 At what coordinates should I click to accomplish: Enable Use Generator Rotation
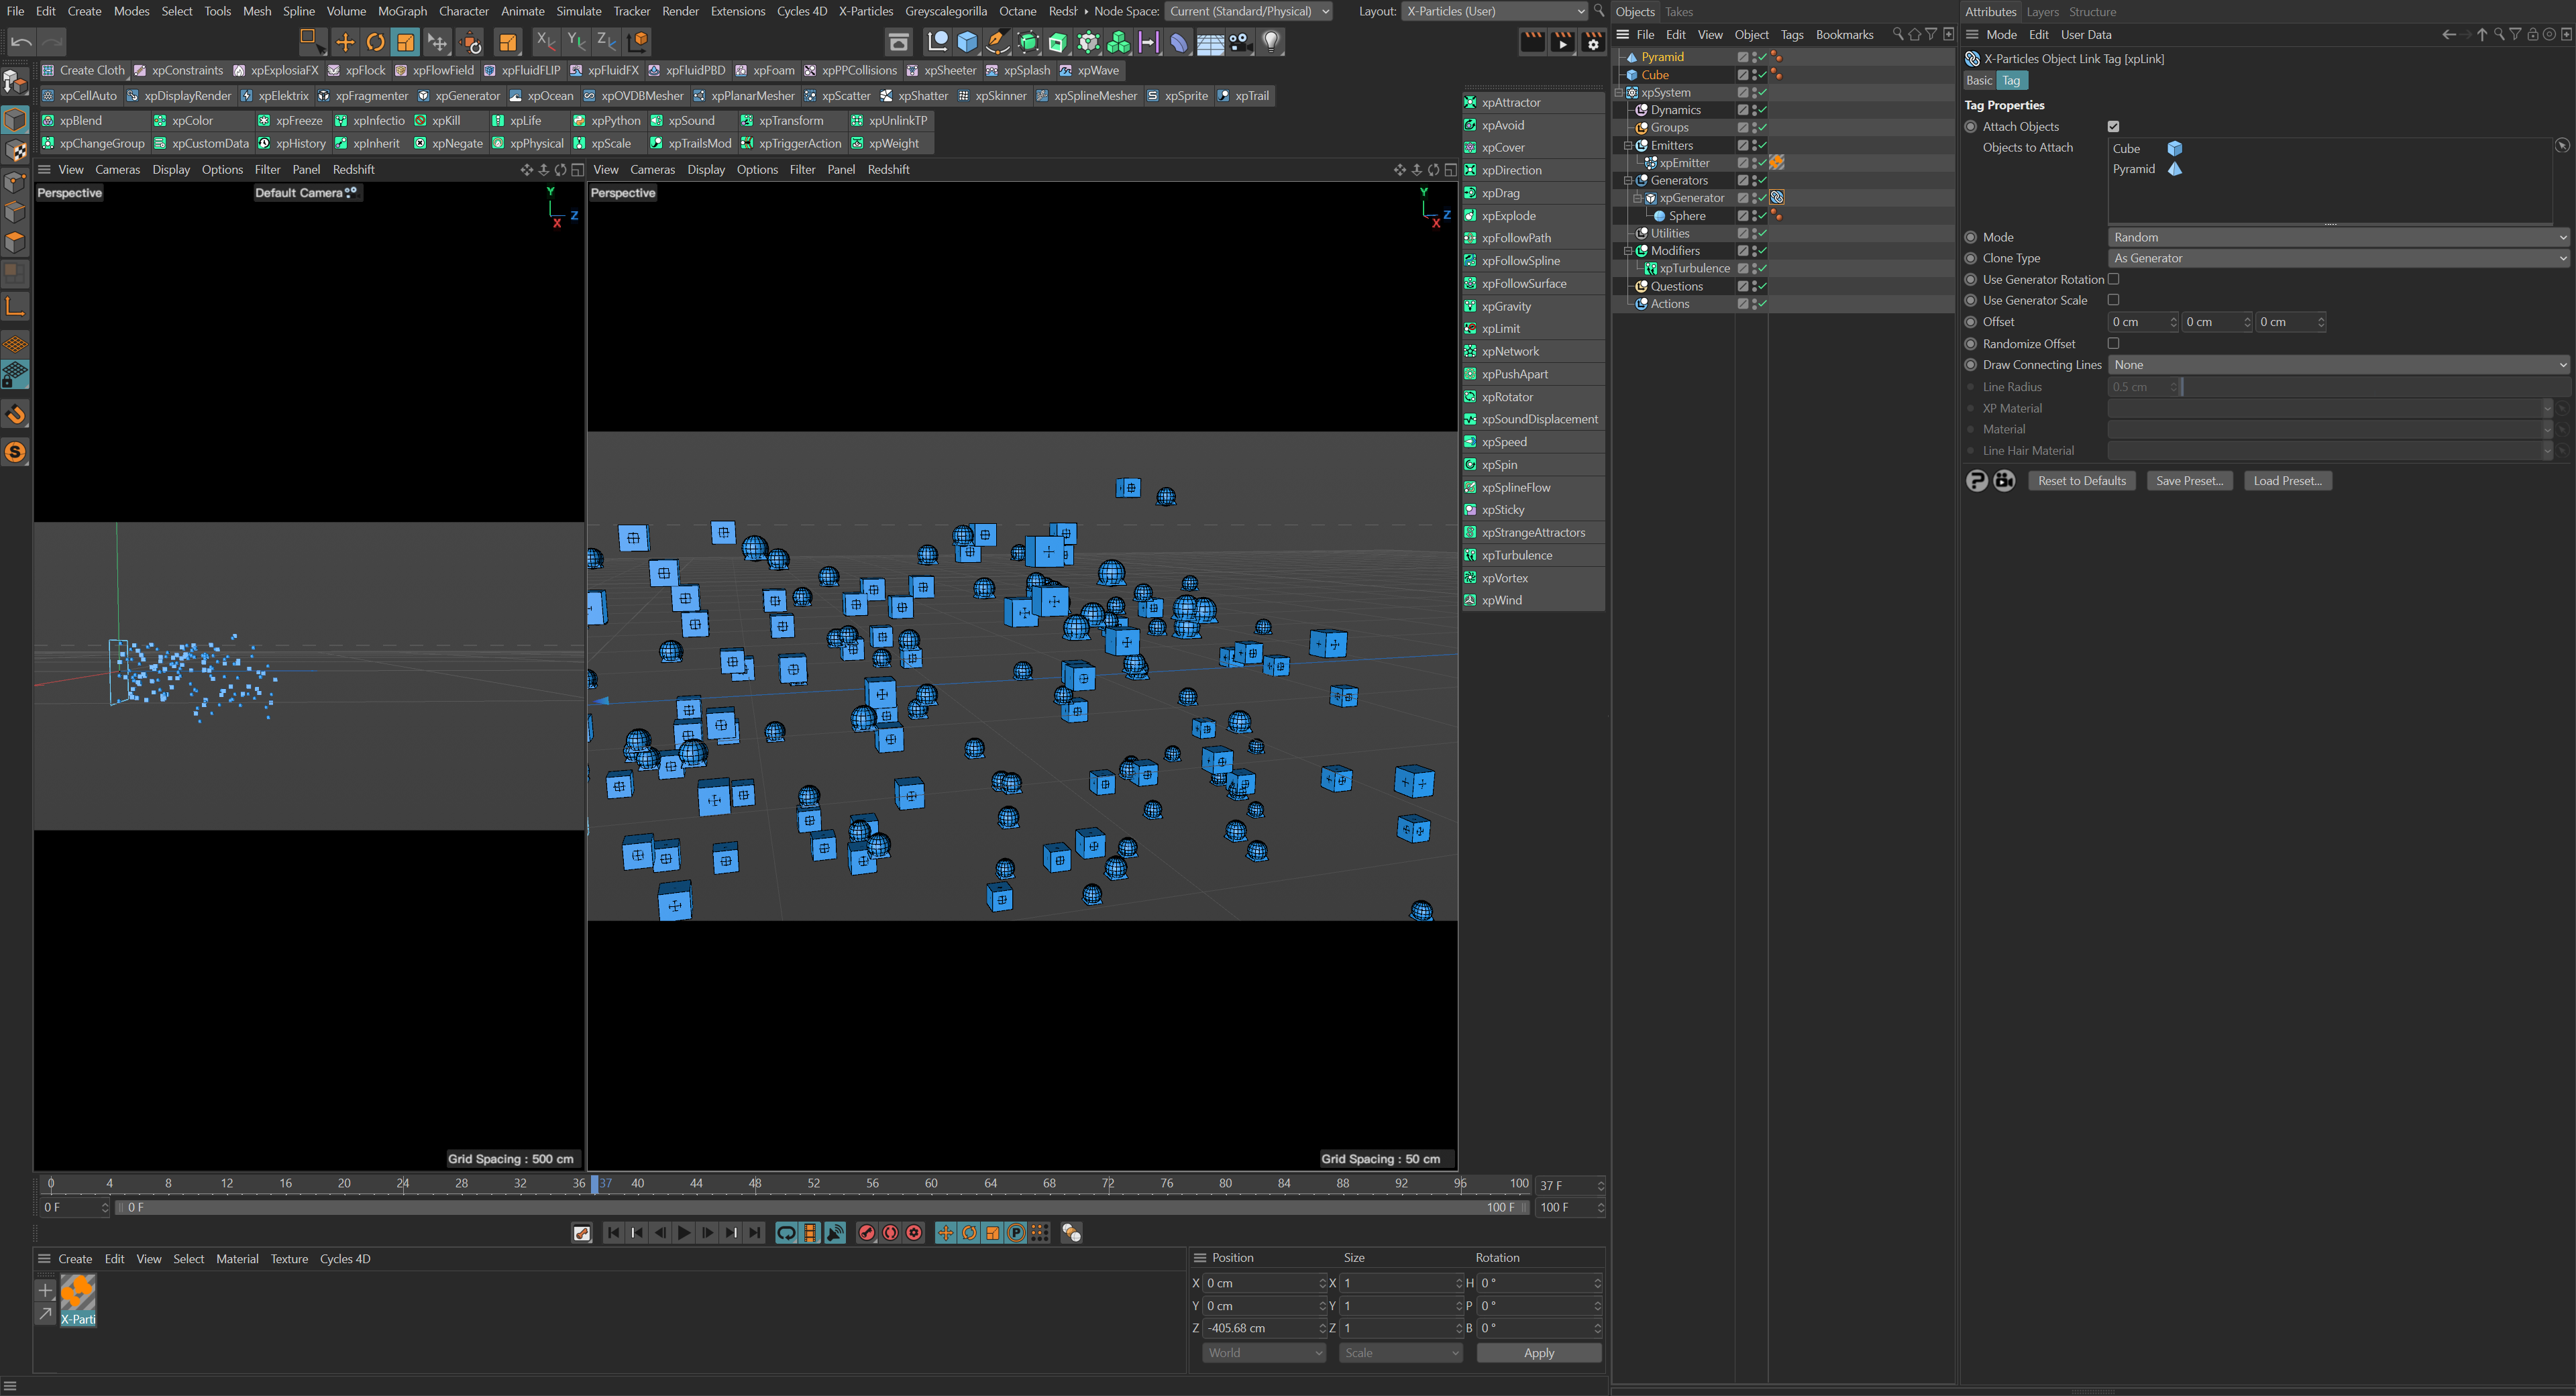(x=2113, y=280)
